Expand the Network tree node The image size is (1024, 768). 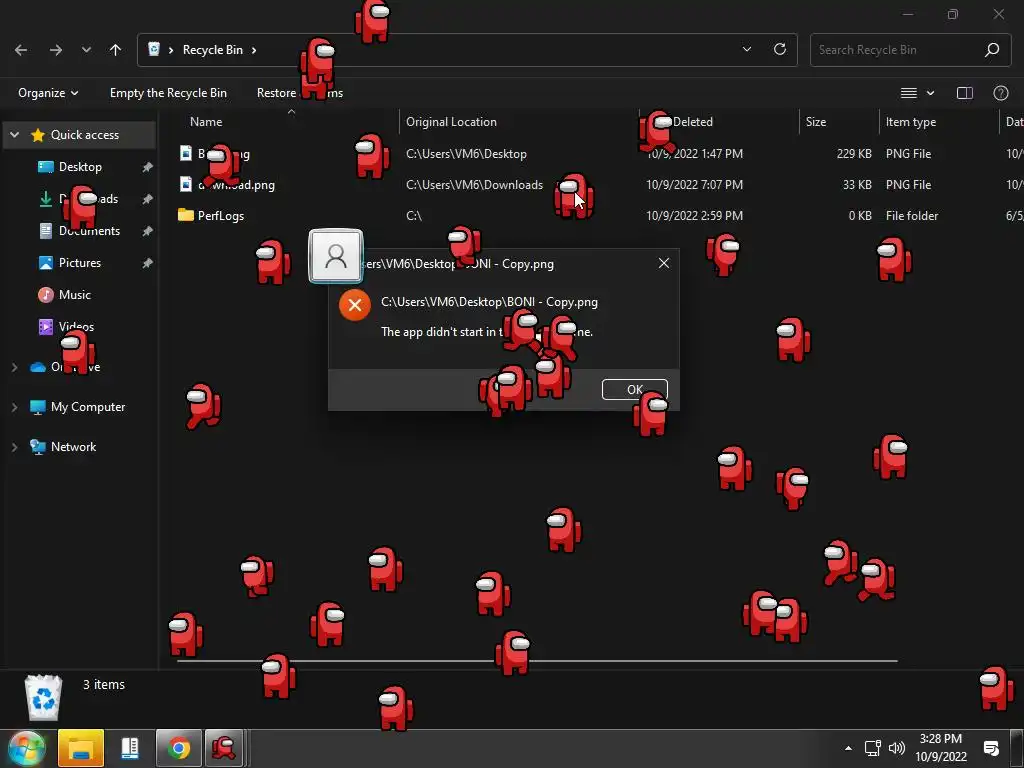14,447
